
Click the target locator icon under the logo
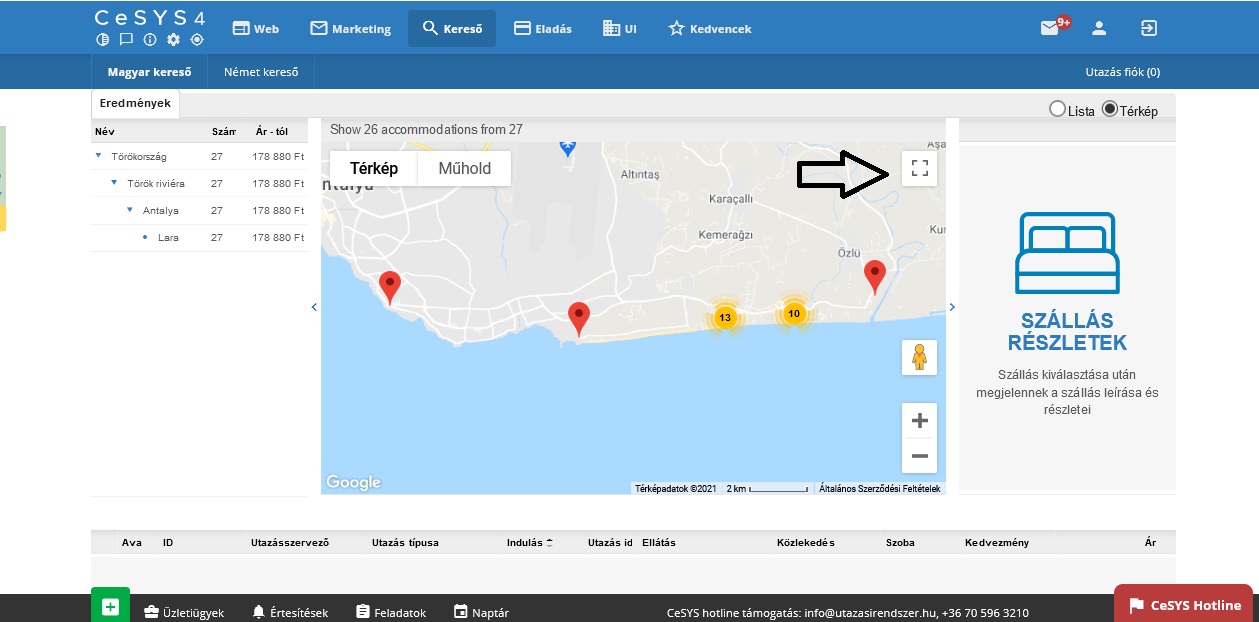point(197,40)
